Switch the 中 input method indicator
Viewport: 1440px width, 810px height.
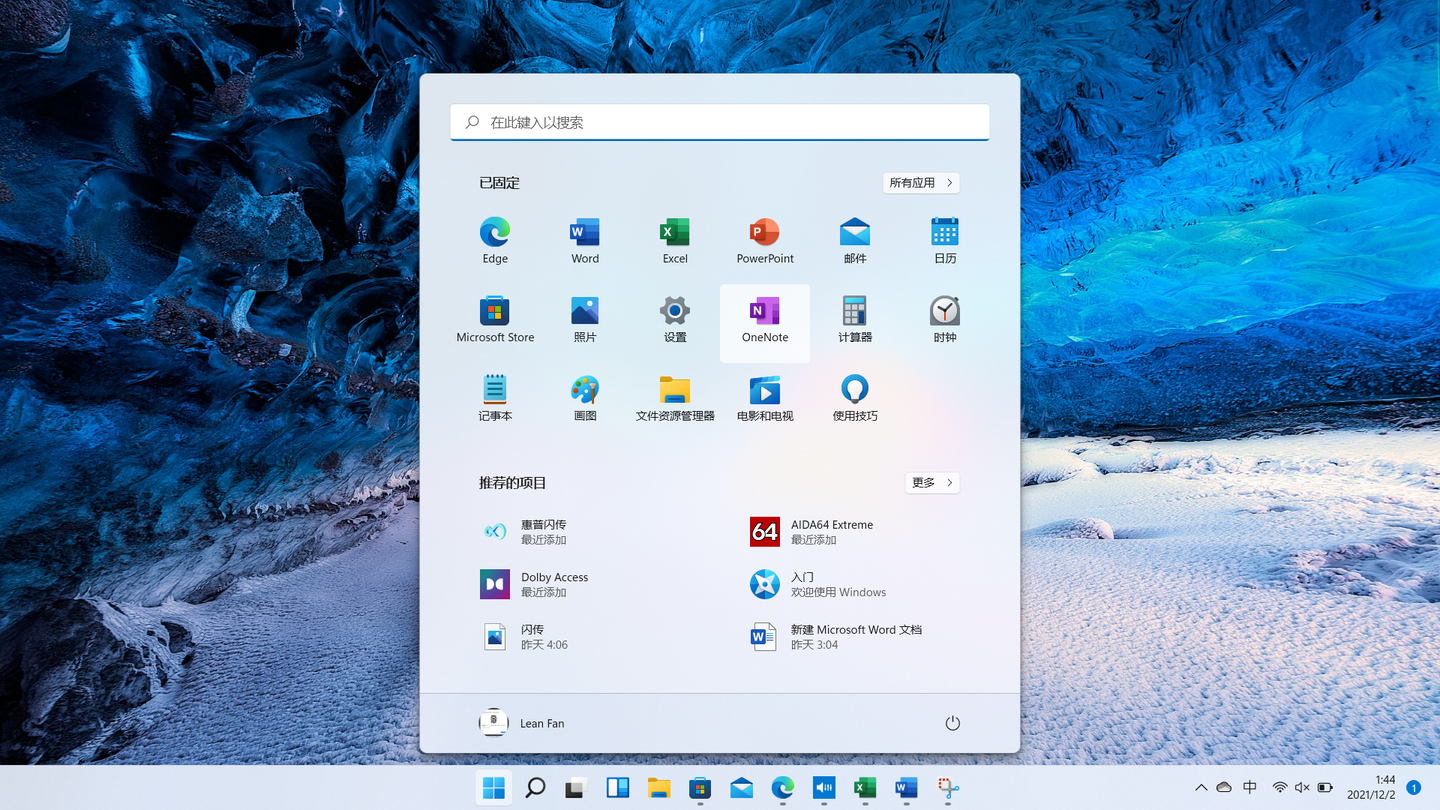click(1250, 788)
